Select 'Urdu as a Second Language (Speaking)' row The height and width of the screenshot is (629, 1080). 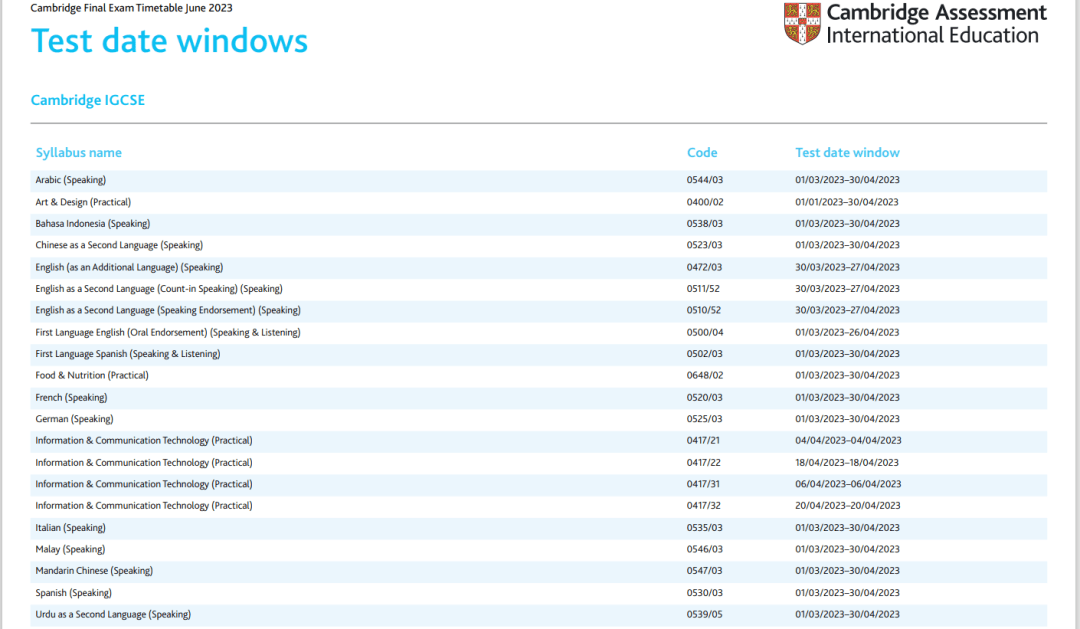113,614
